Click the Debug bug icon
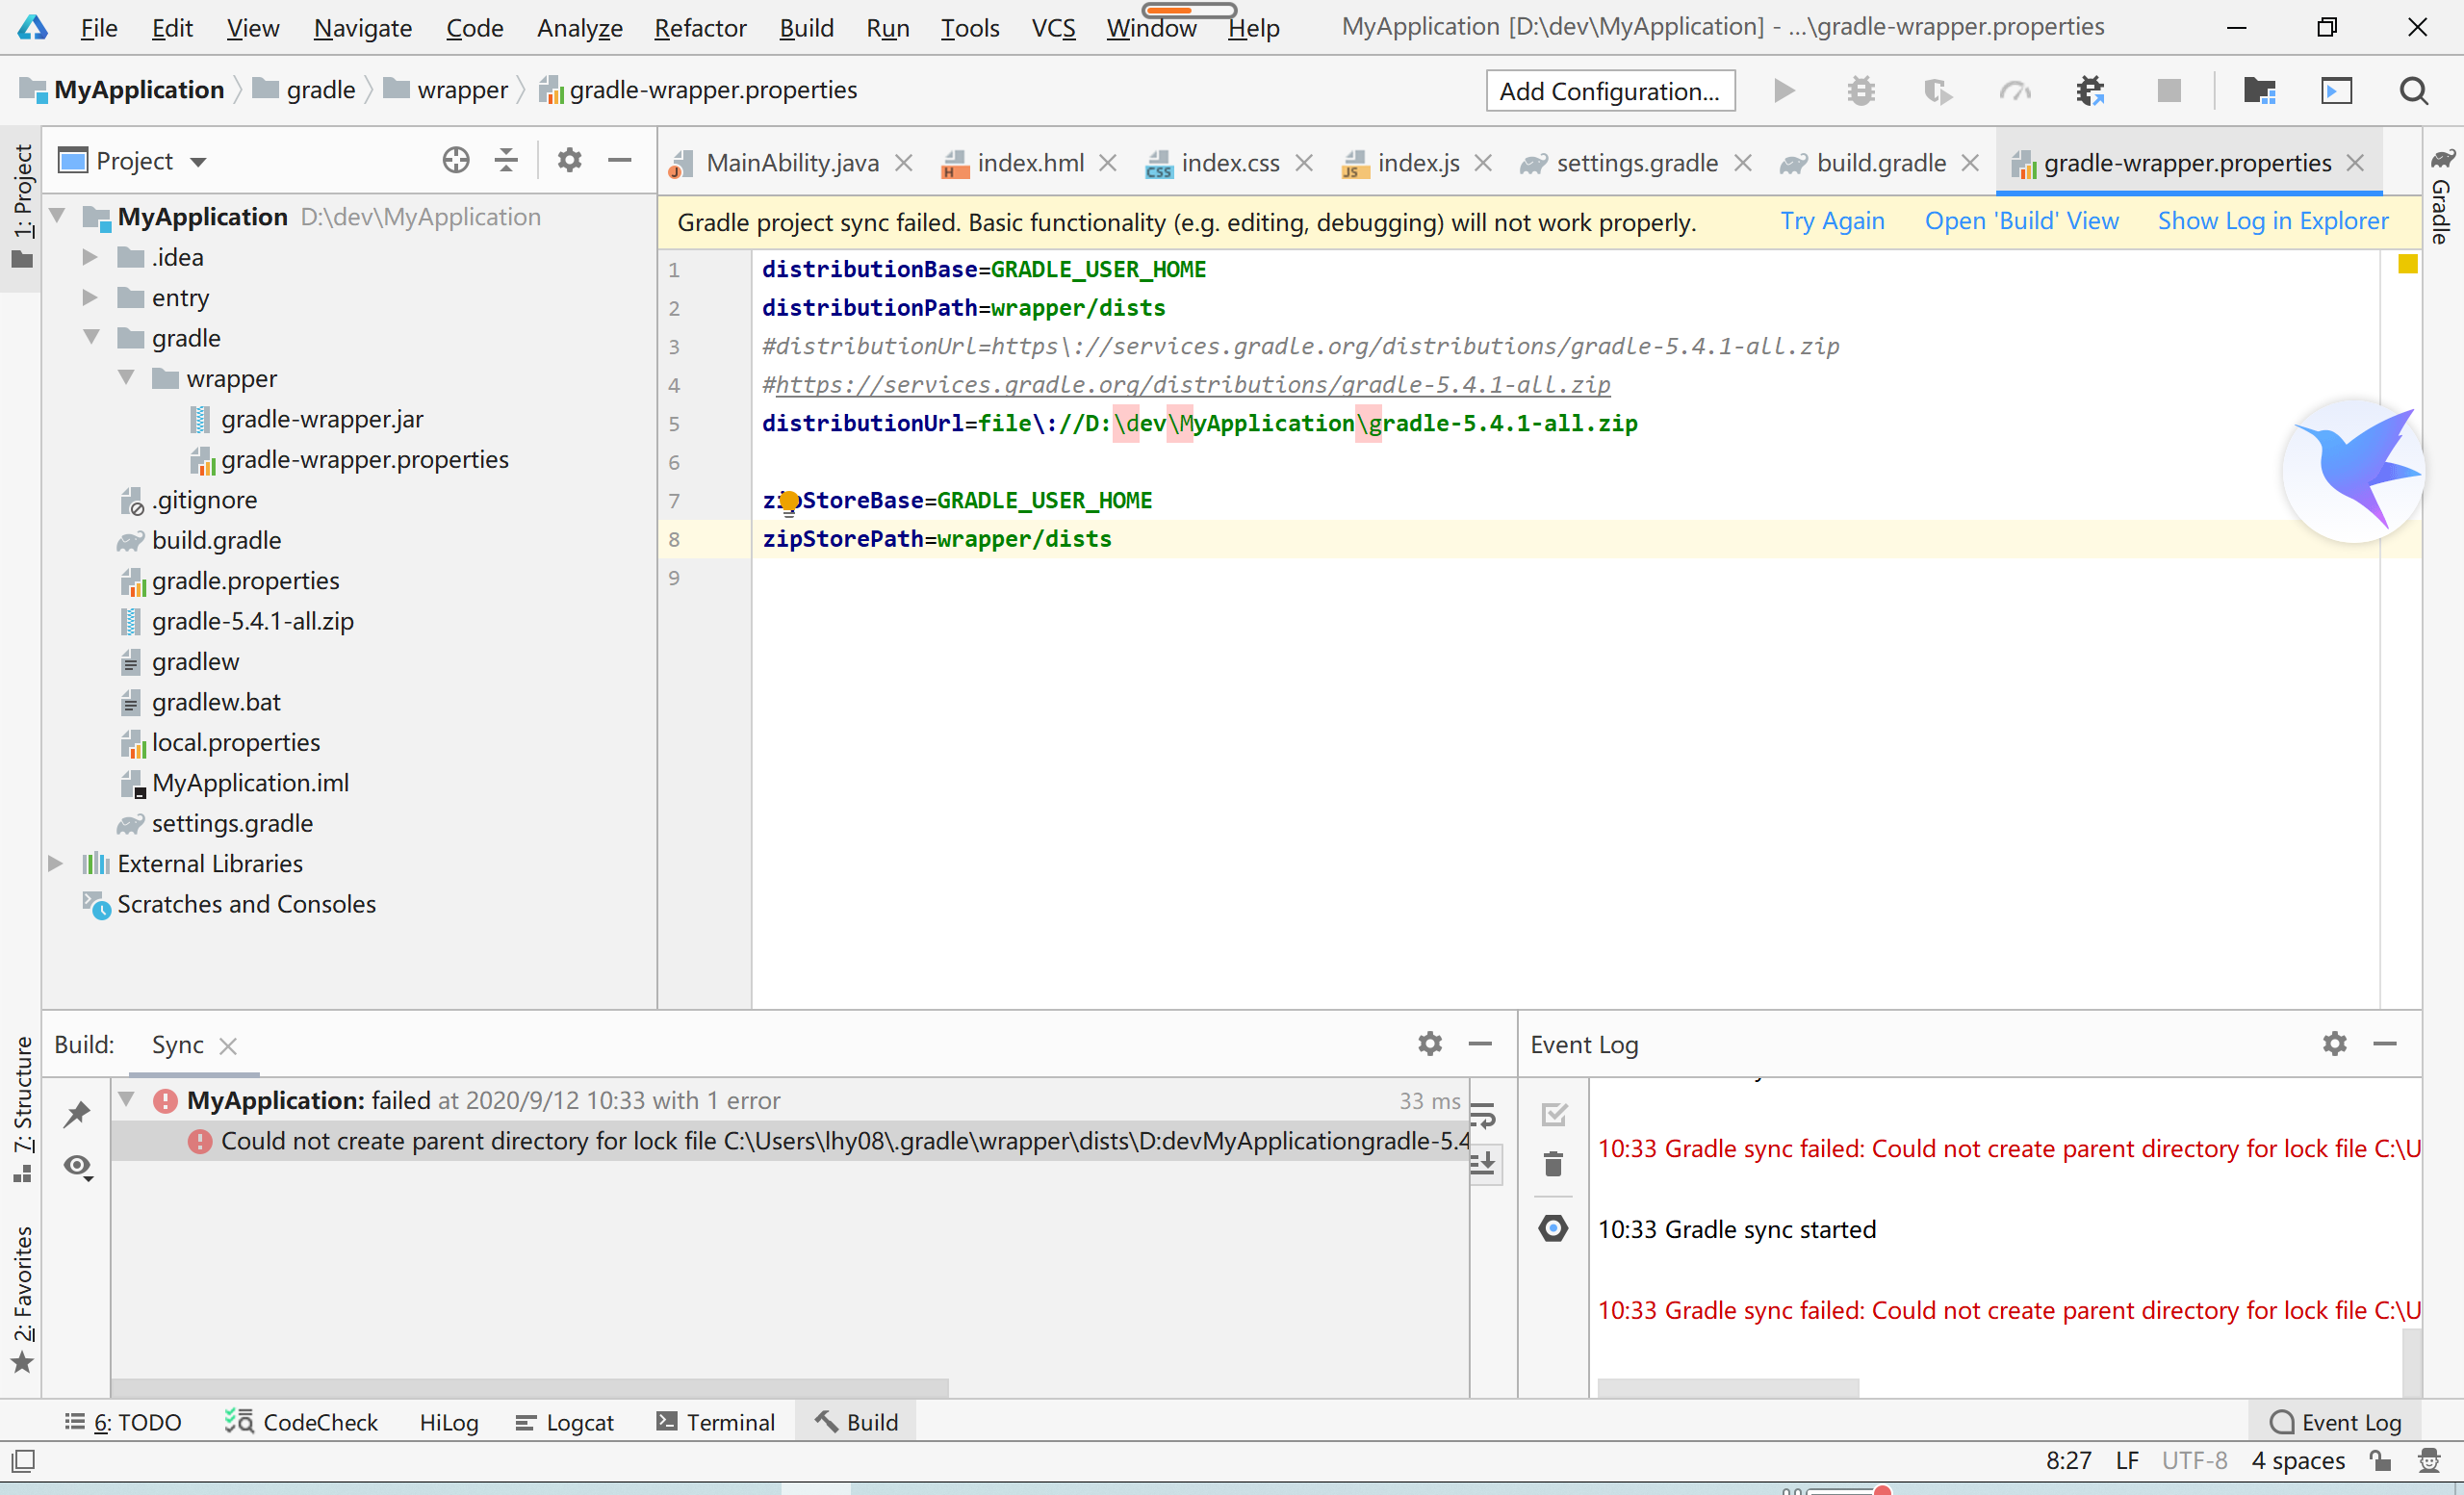This screenshot has width=2464, height=1495. click(x=1861, y=91)
